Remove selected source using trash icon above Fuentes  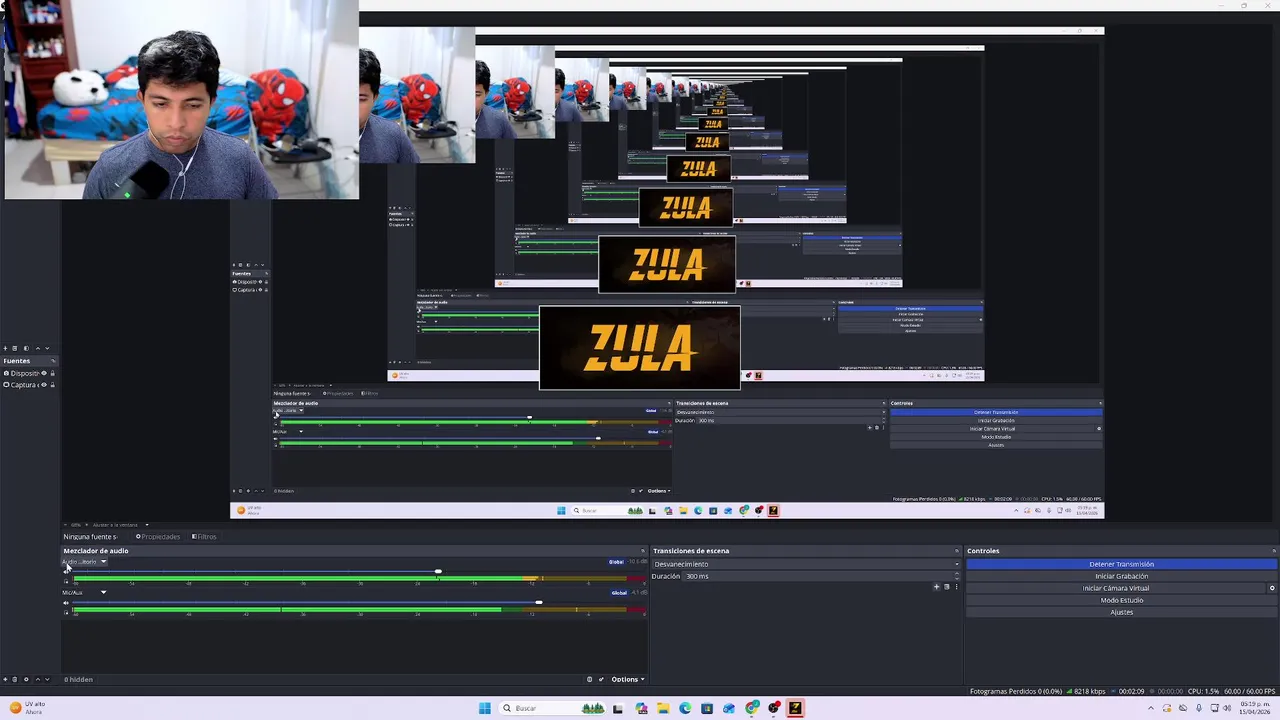(15, 348)
